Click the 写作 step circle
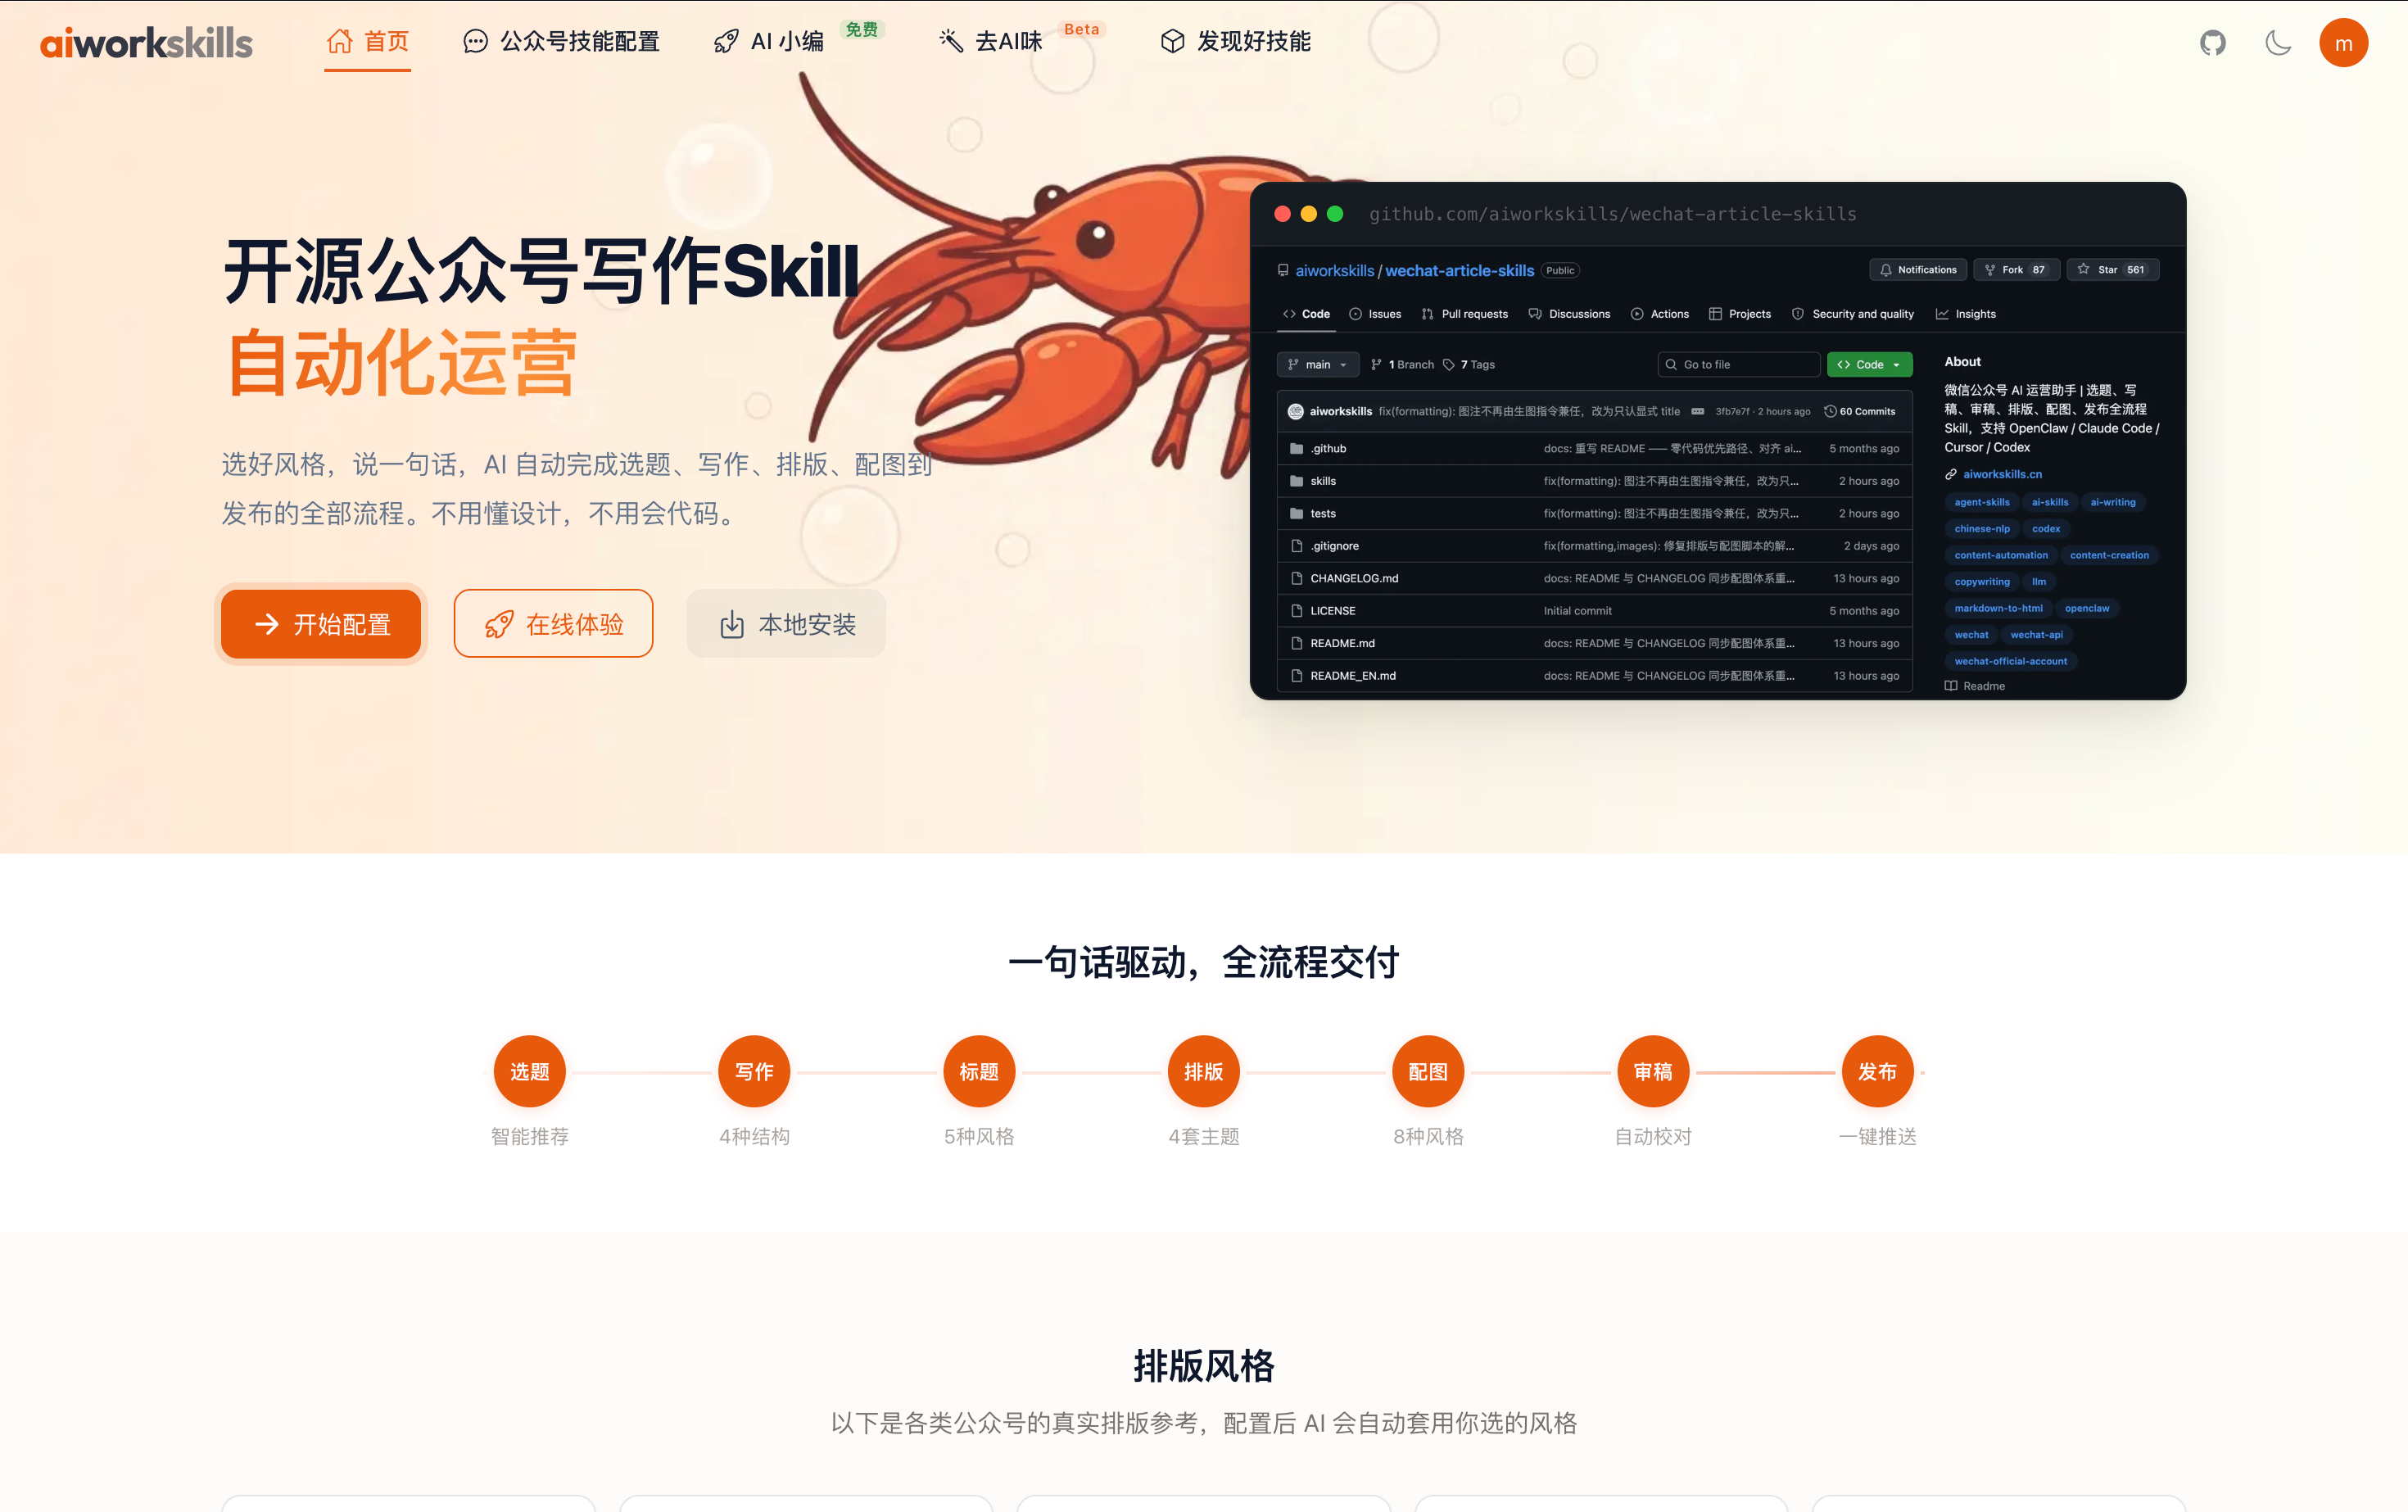 tap(754, 1071)
